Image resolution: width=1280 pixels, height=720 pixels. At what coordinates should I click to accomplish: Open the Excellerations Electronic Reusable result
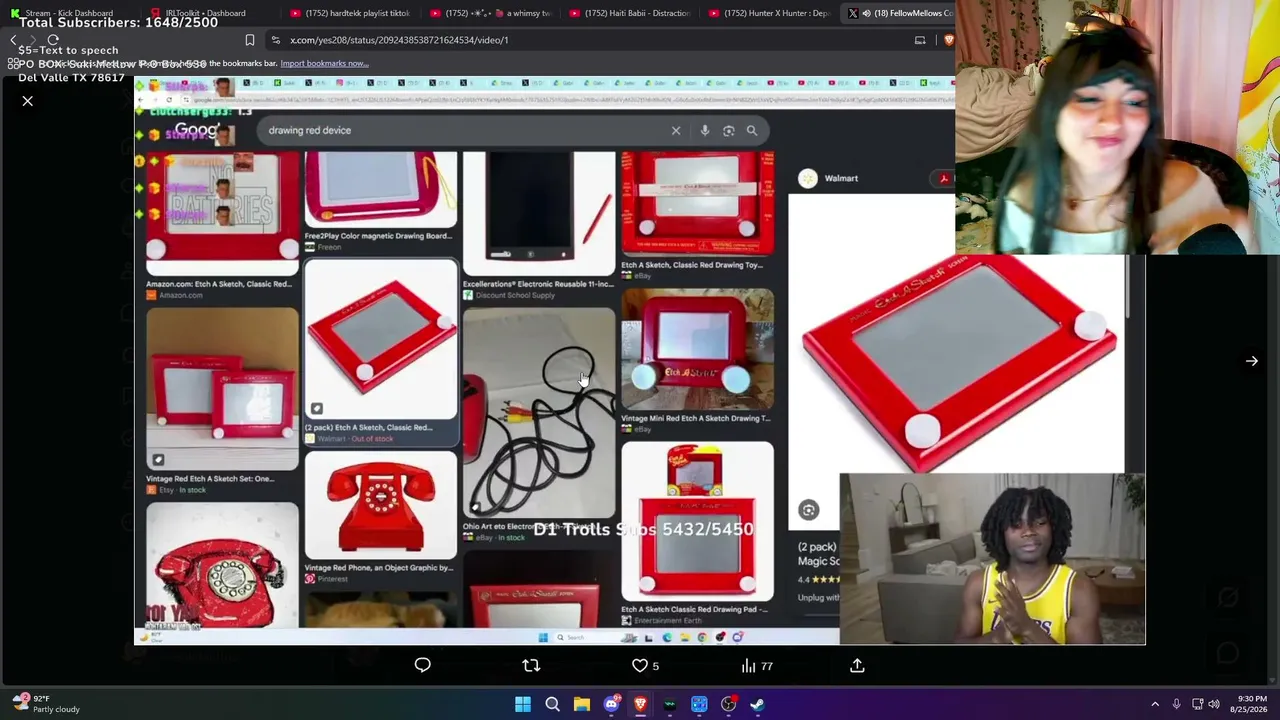click(x=539, y=226)
